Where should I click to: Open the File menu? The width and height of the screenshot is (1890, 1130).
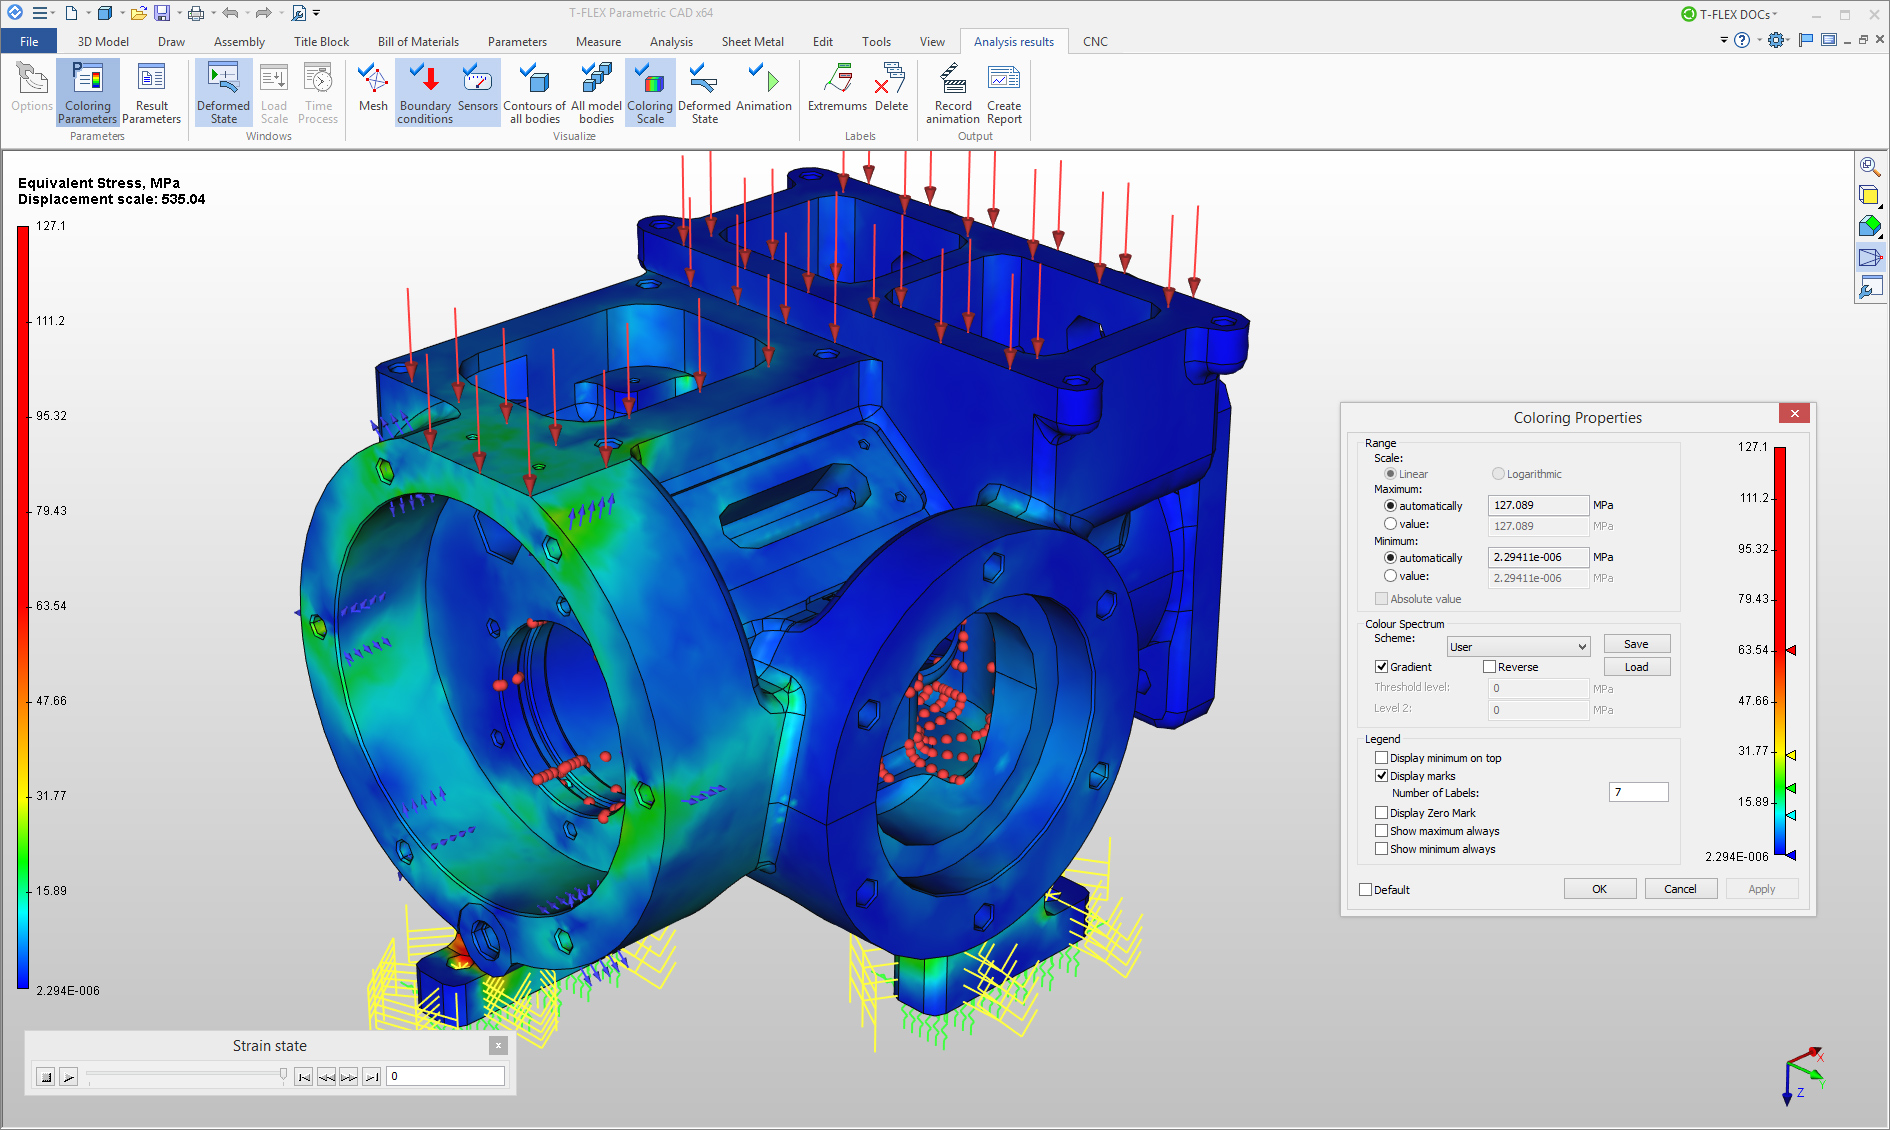29,41
